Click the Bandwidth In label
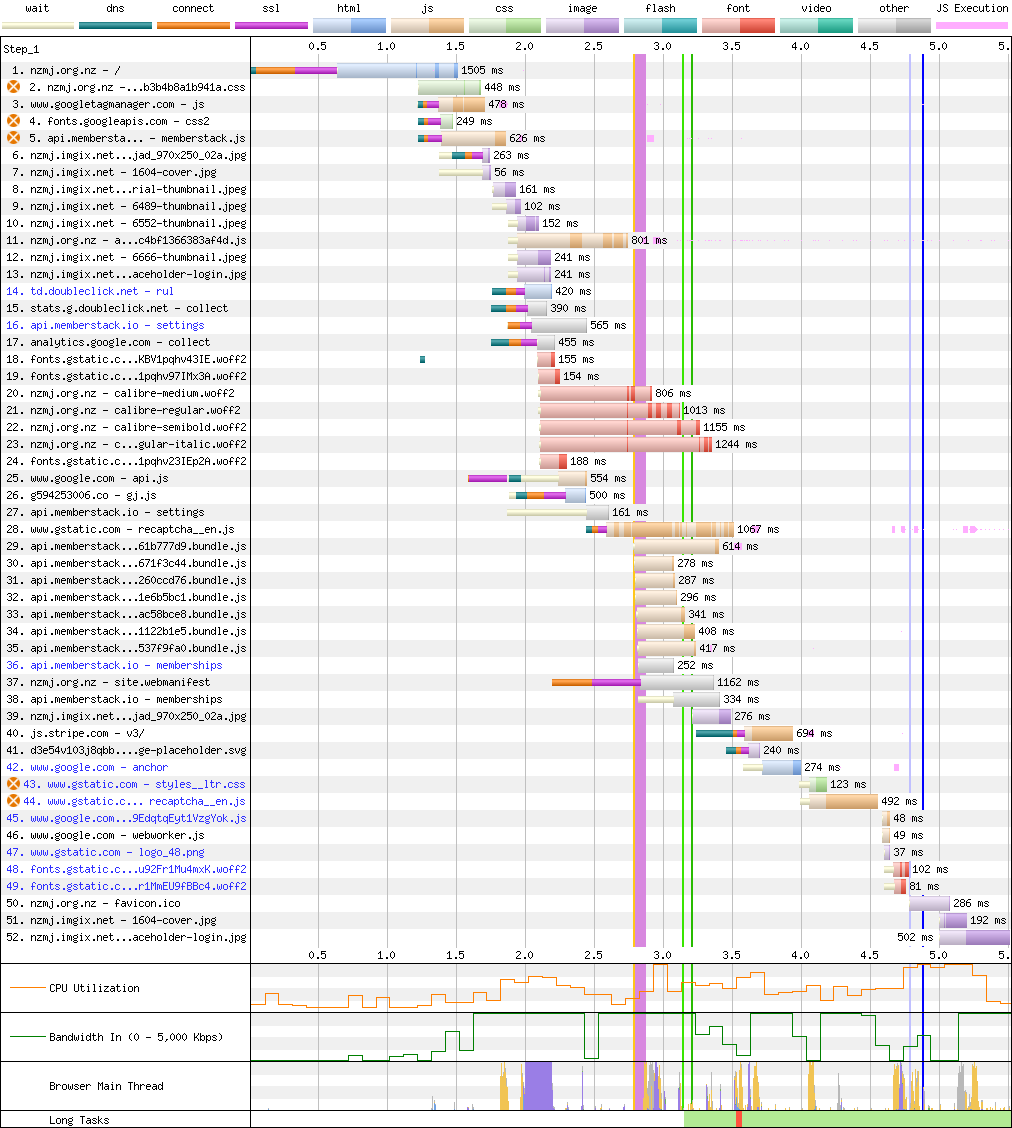Image resolution: width=1012 pixels, height=1128 pixels. 136,1037
